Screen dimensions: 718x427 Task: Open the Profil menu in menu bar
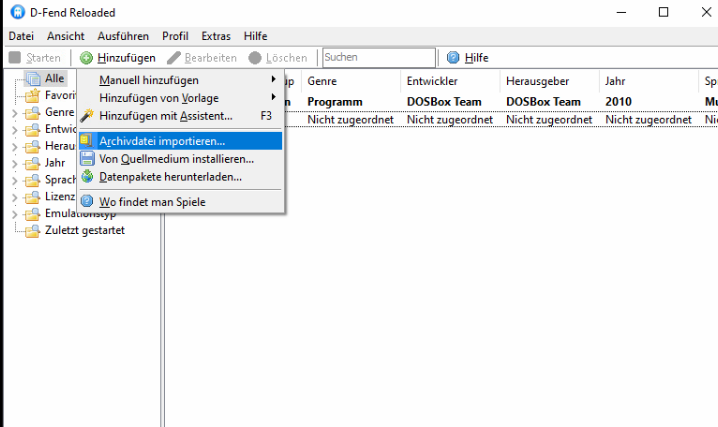pos(175,36)
